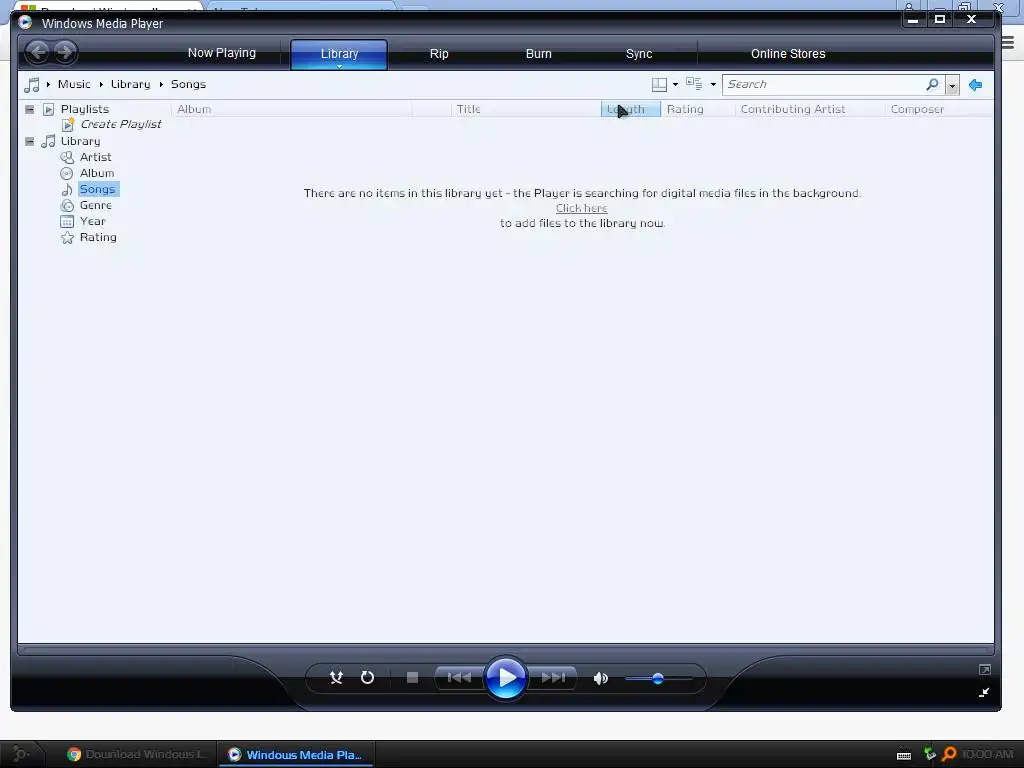Click into the Search field
This screenshot has height=768, width=1024.
(x=823, y=84)
